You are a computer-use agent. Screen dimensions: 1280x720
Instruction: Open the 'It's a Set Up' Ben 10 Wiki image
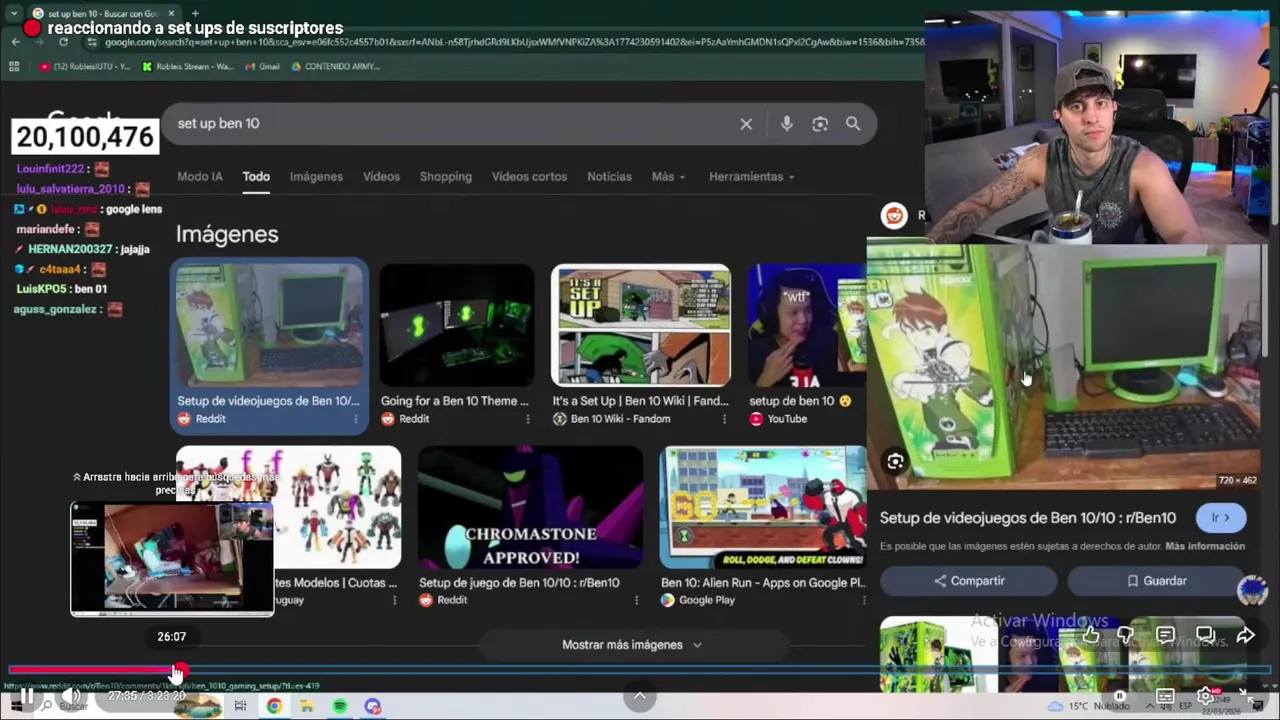pos(641,325)
